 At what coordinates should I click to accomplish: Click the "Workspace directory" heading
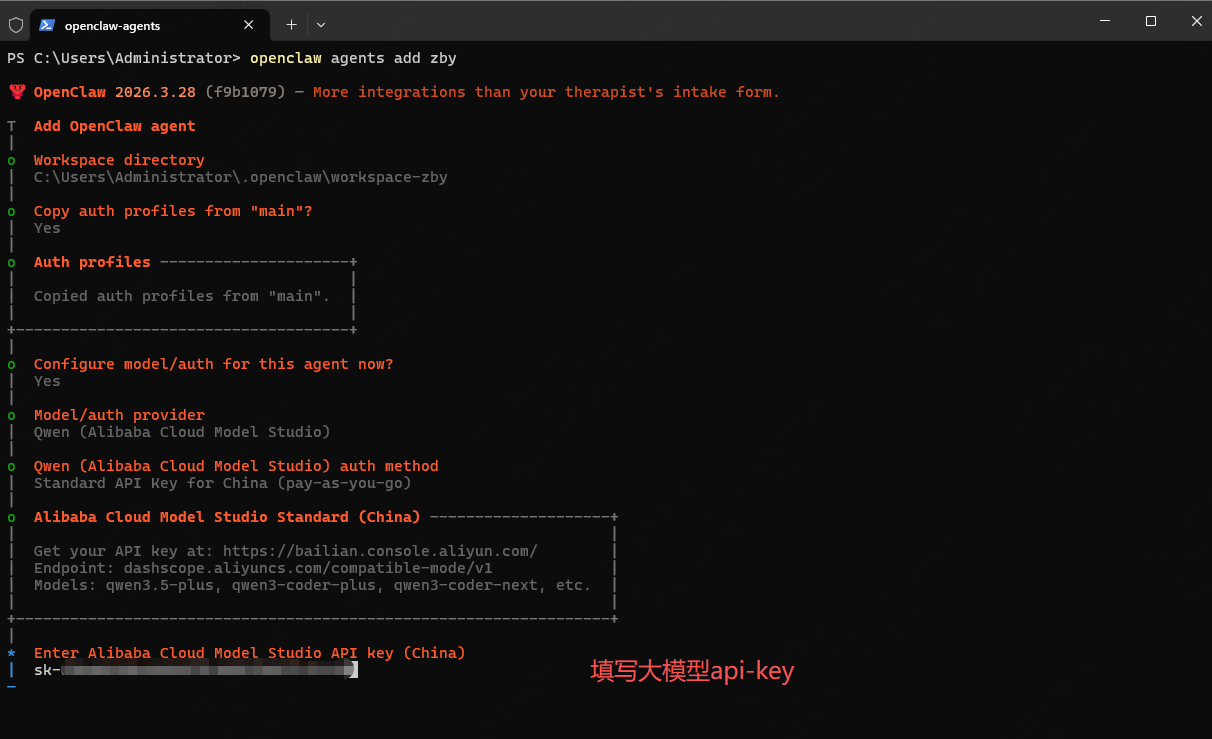coord(119,160)
